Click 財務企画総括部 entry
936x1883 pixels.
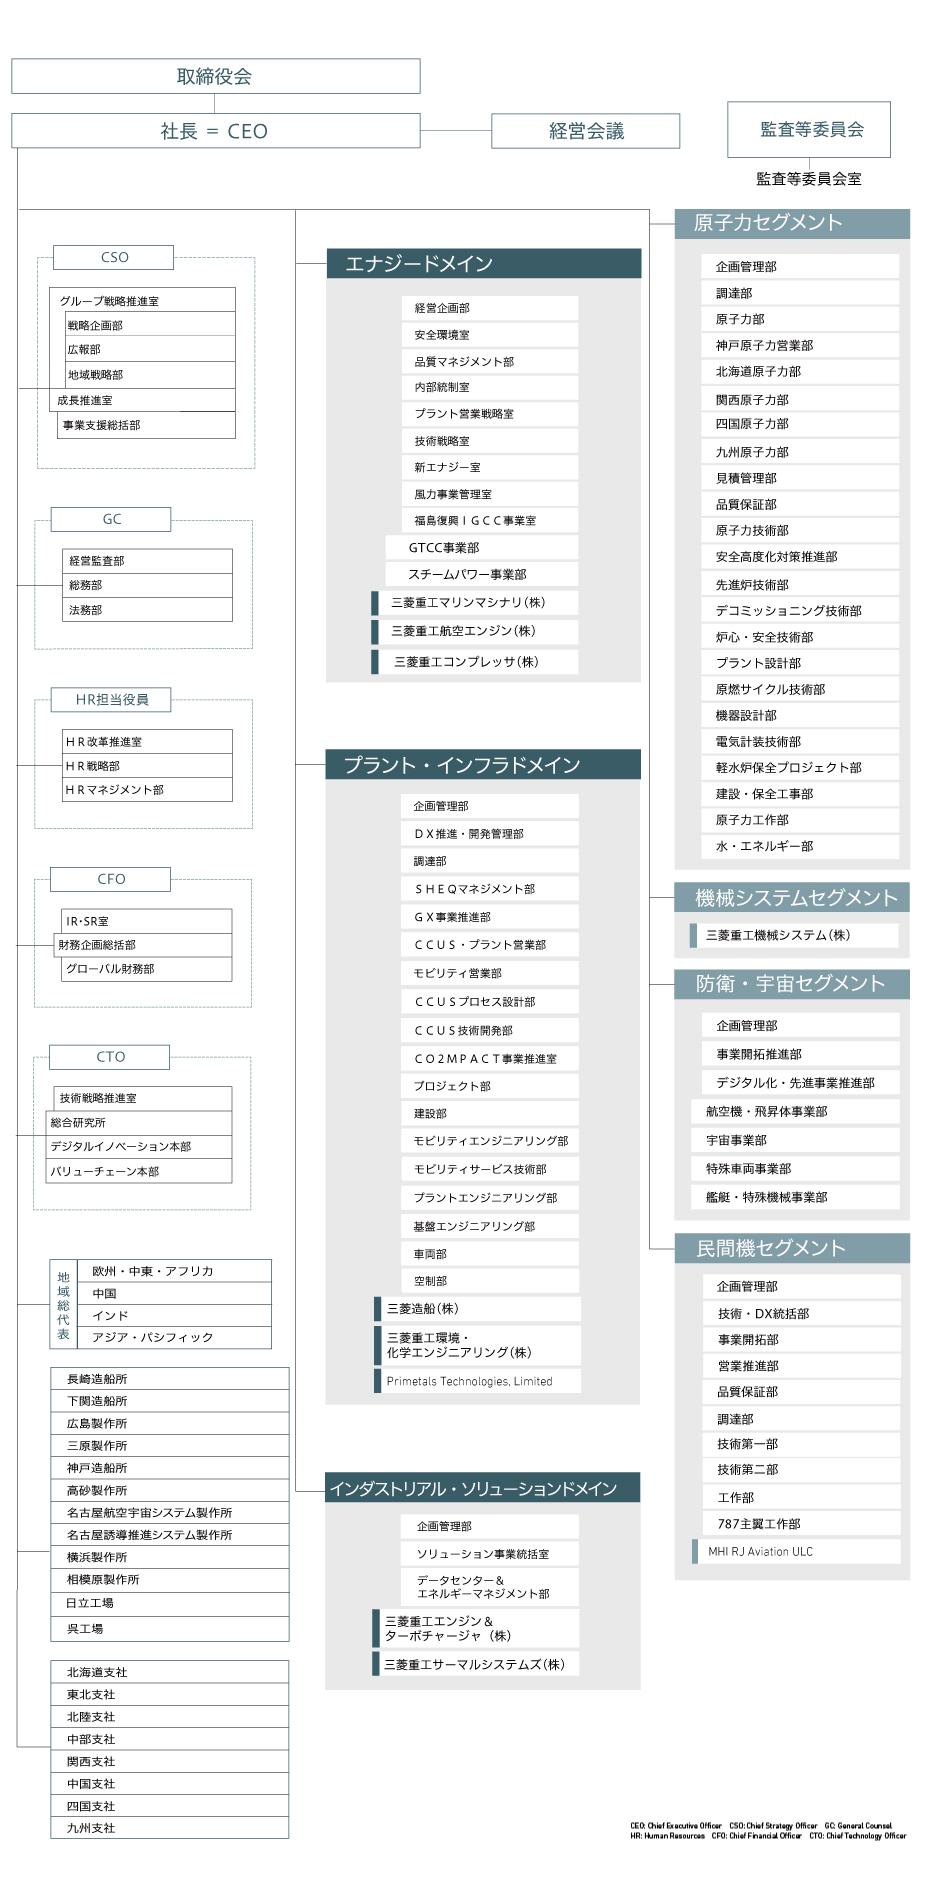coord(143,945)
